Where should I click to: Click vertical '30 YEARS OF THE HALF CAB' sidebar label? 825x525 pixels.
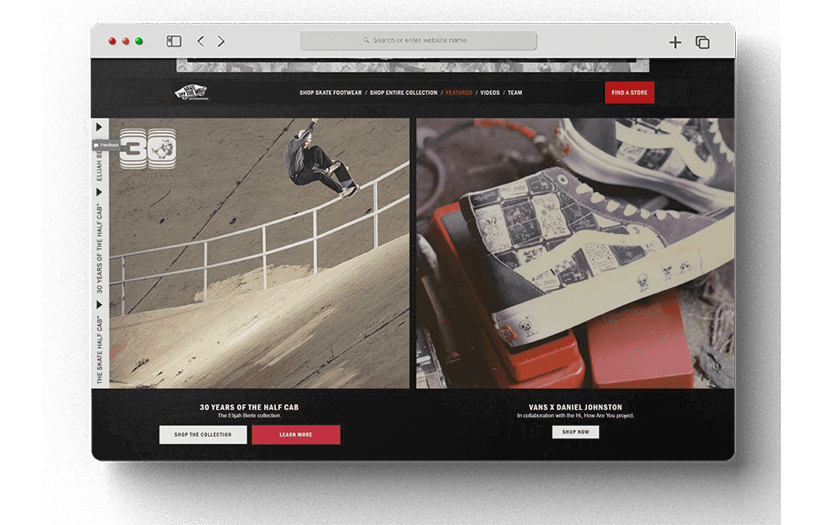coord(99,248)
